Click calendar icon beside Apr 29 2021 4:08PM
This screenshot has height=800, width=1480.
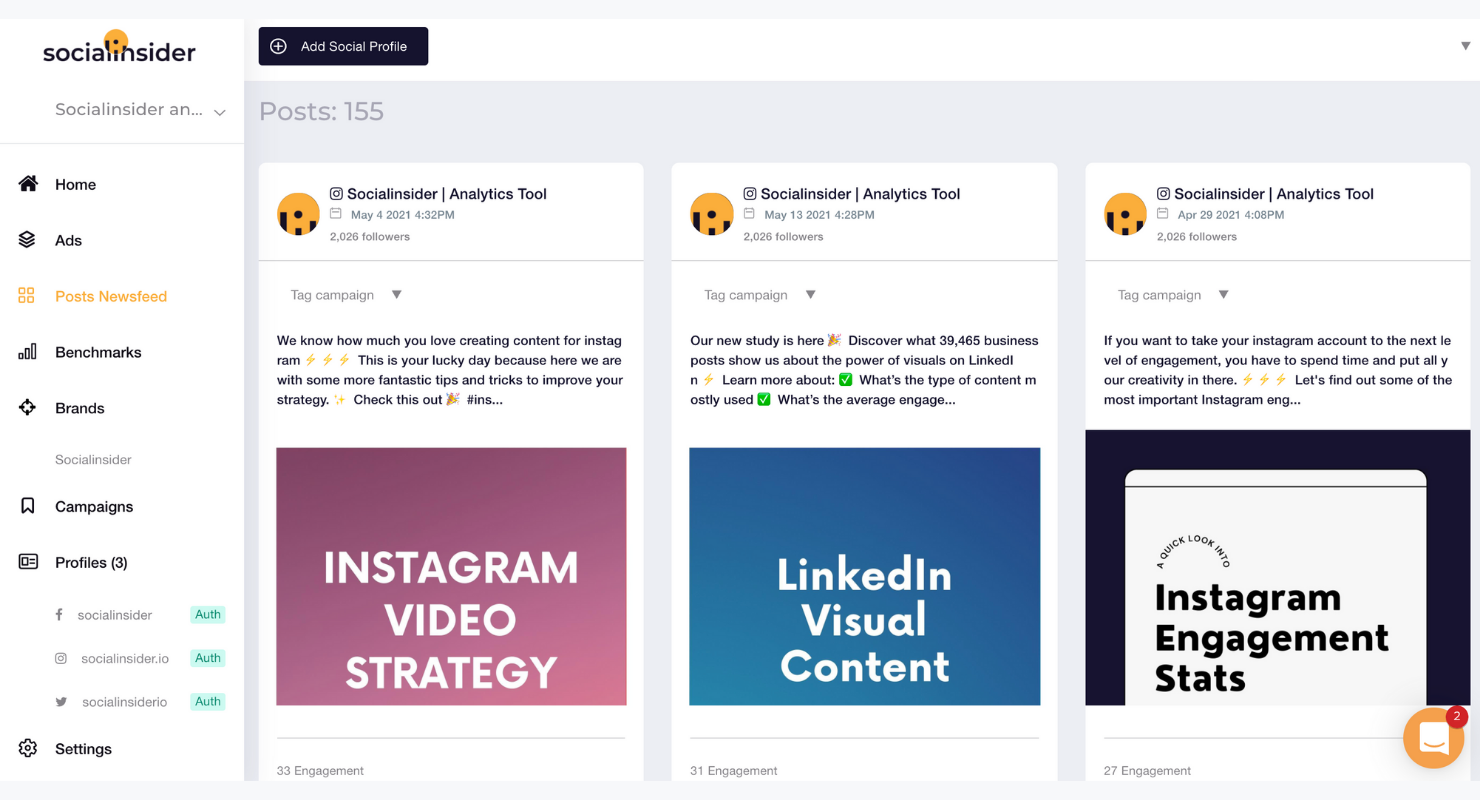(x=1163, y=214)
